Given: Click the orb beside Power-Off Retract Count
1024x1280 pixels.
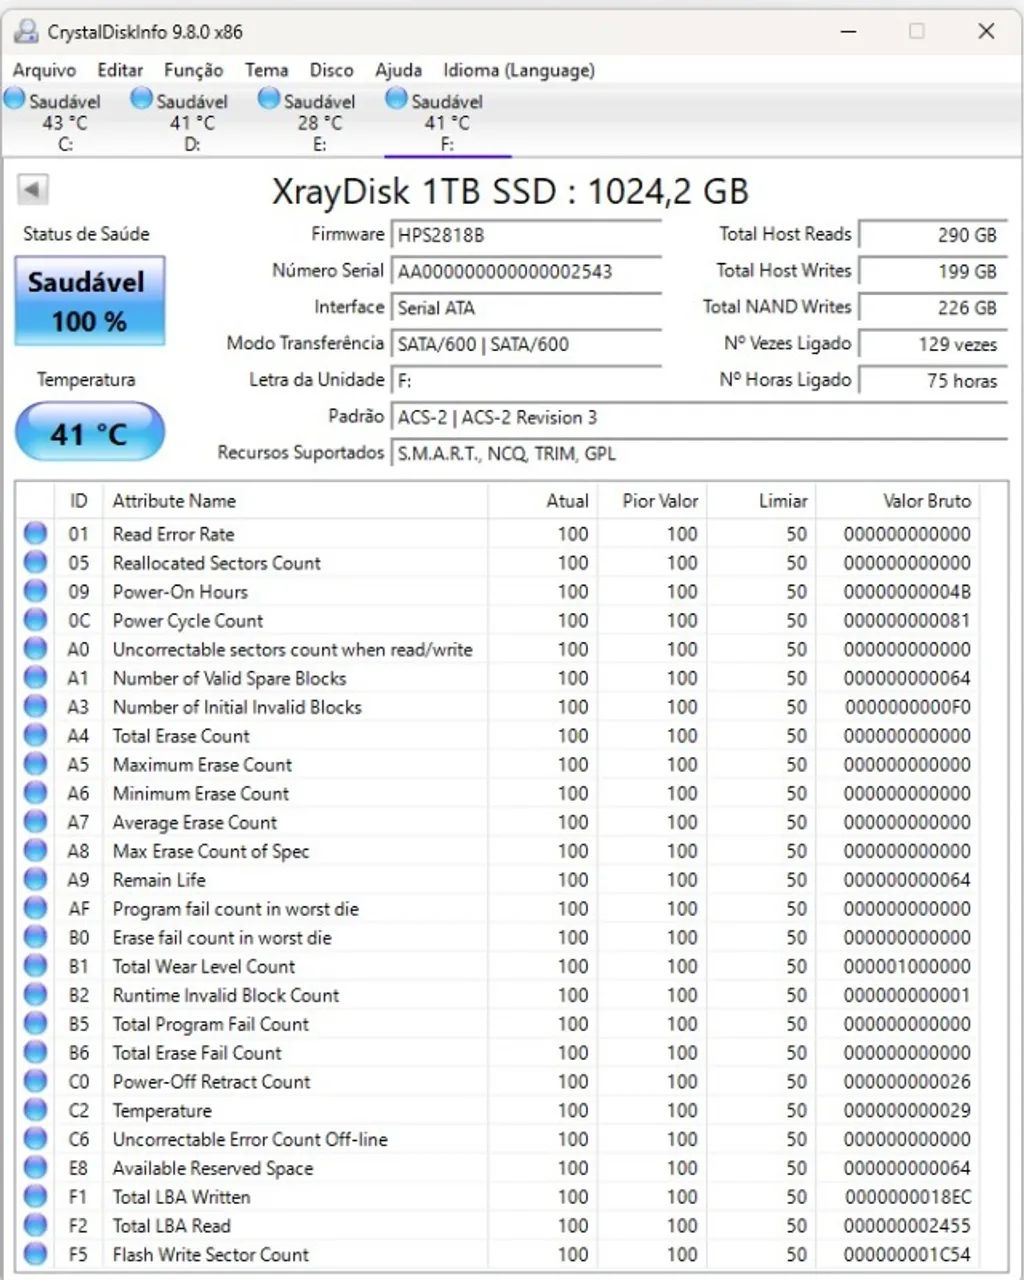Looking at the screenshot, I should [36, 1081].
